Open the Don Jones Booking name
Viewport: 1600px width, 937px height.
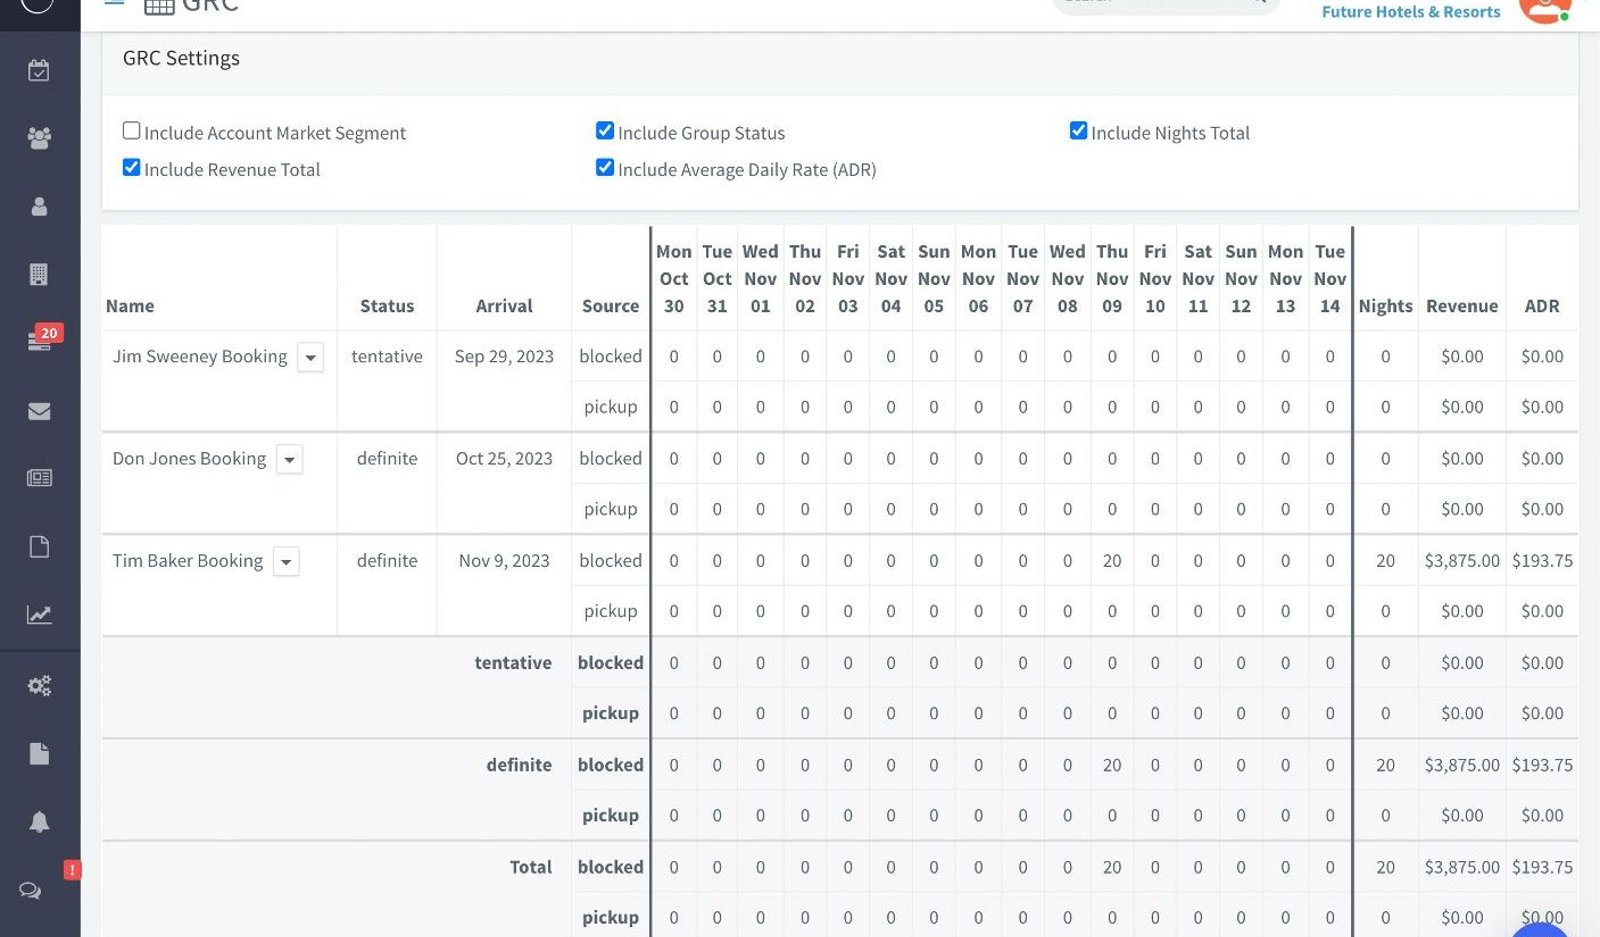click(x=189, y=458)
